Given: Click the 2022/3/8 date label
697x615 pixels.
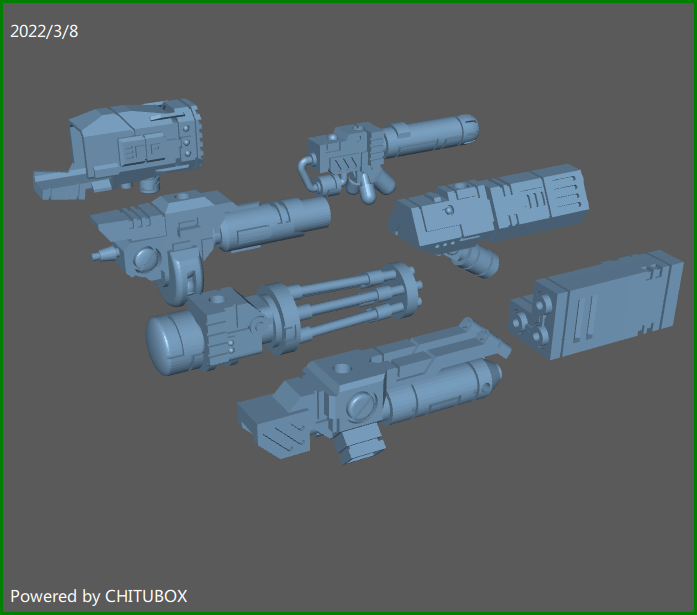Looking at the screenshot, I should (x=44, y=32).
